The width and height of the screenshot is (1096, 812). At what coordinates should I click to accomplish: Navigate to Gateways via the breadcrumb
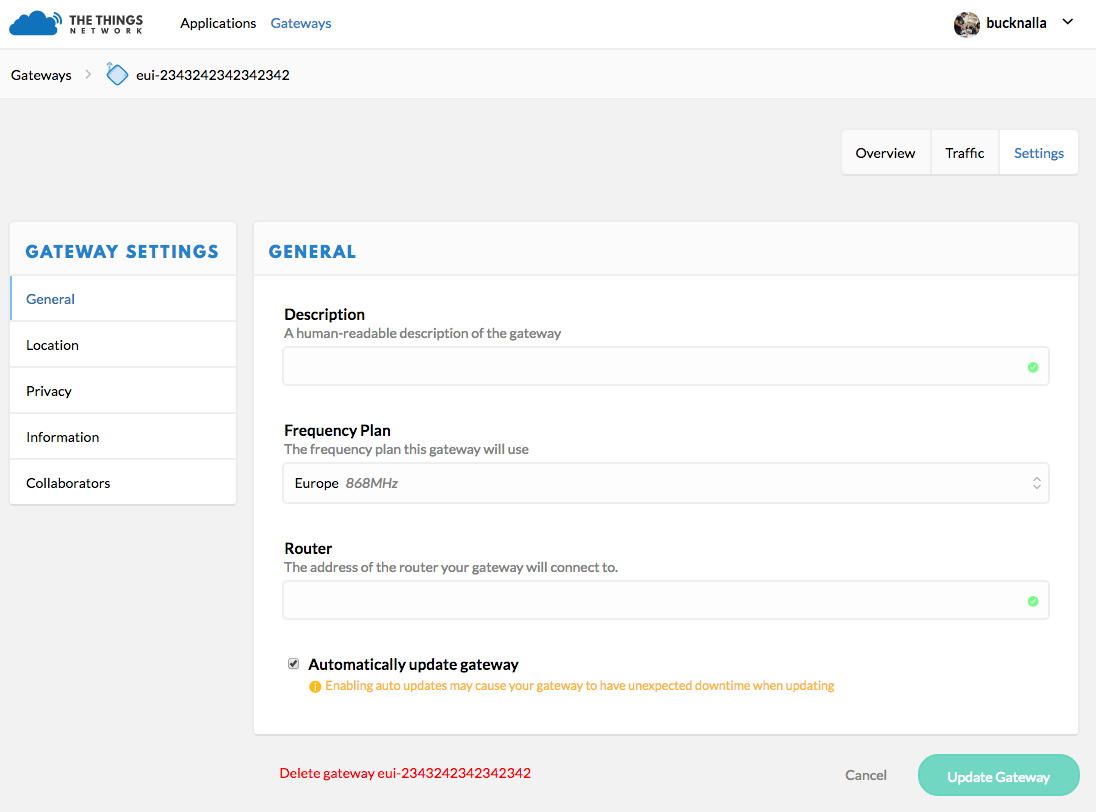[41, 73]
